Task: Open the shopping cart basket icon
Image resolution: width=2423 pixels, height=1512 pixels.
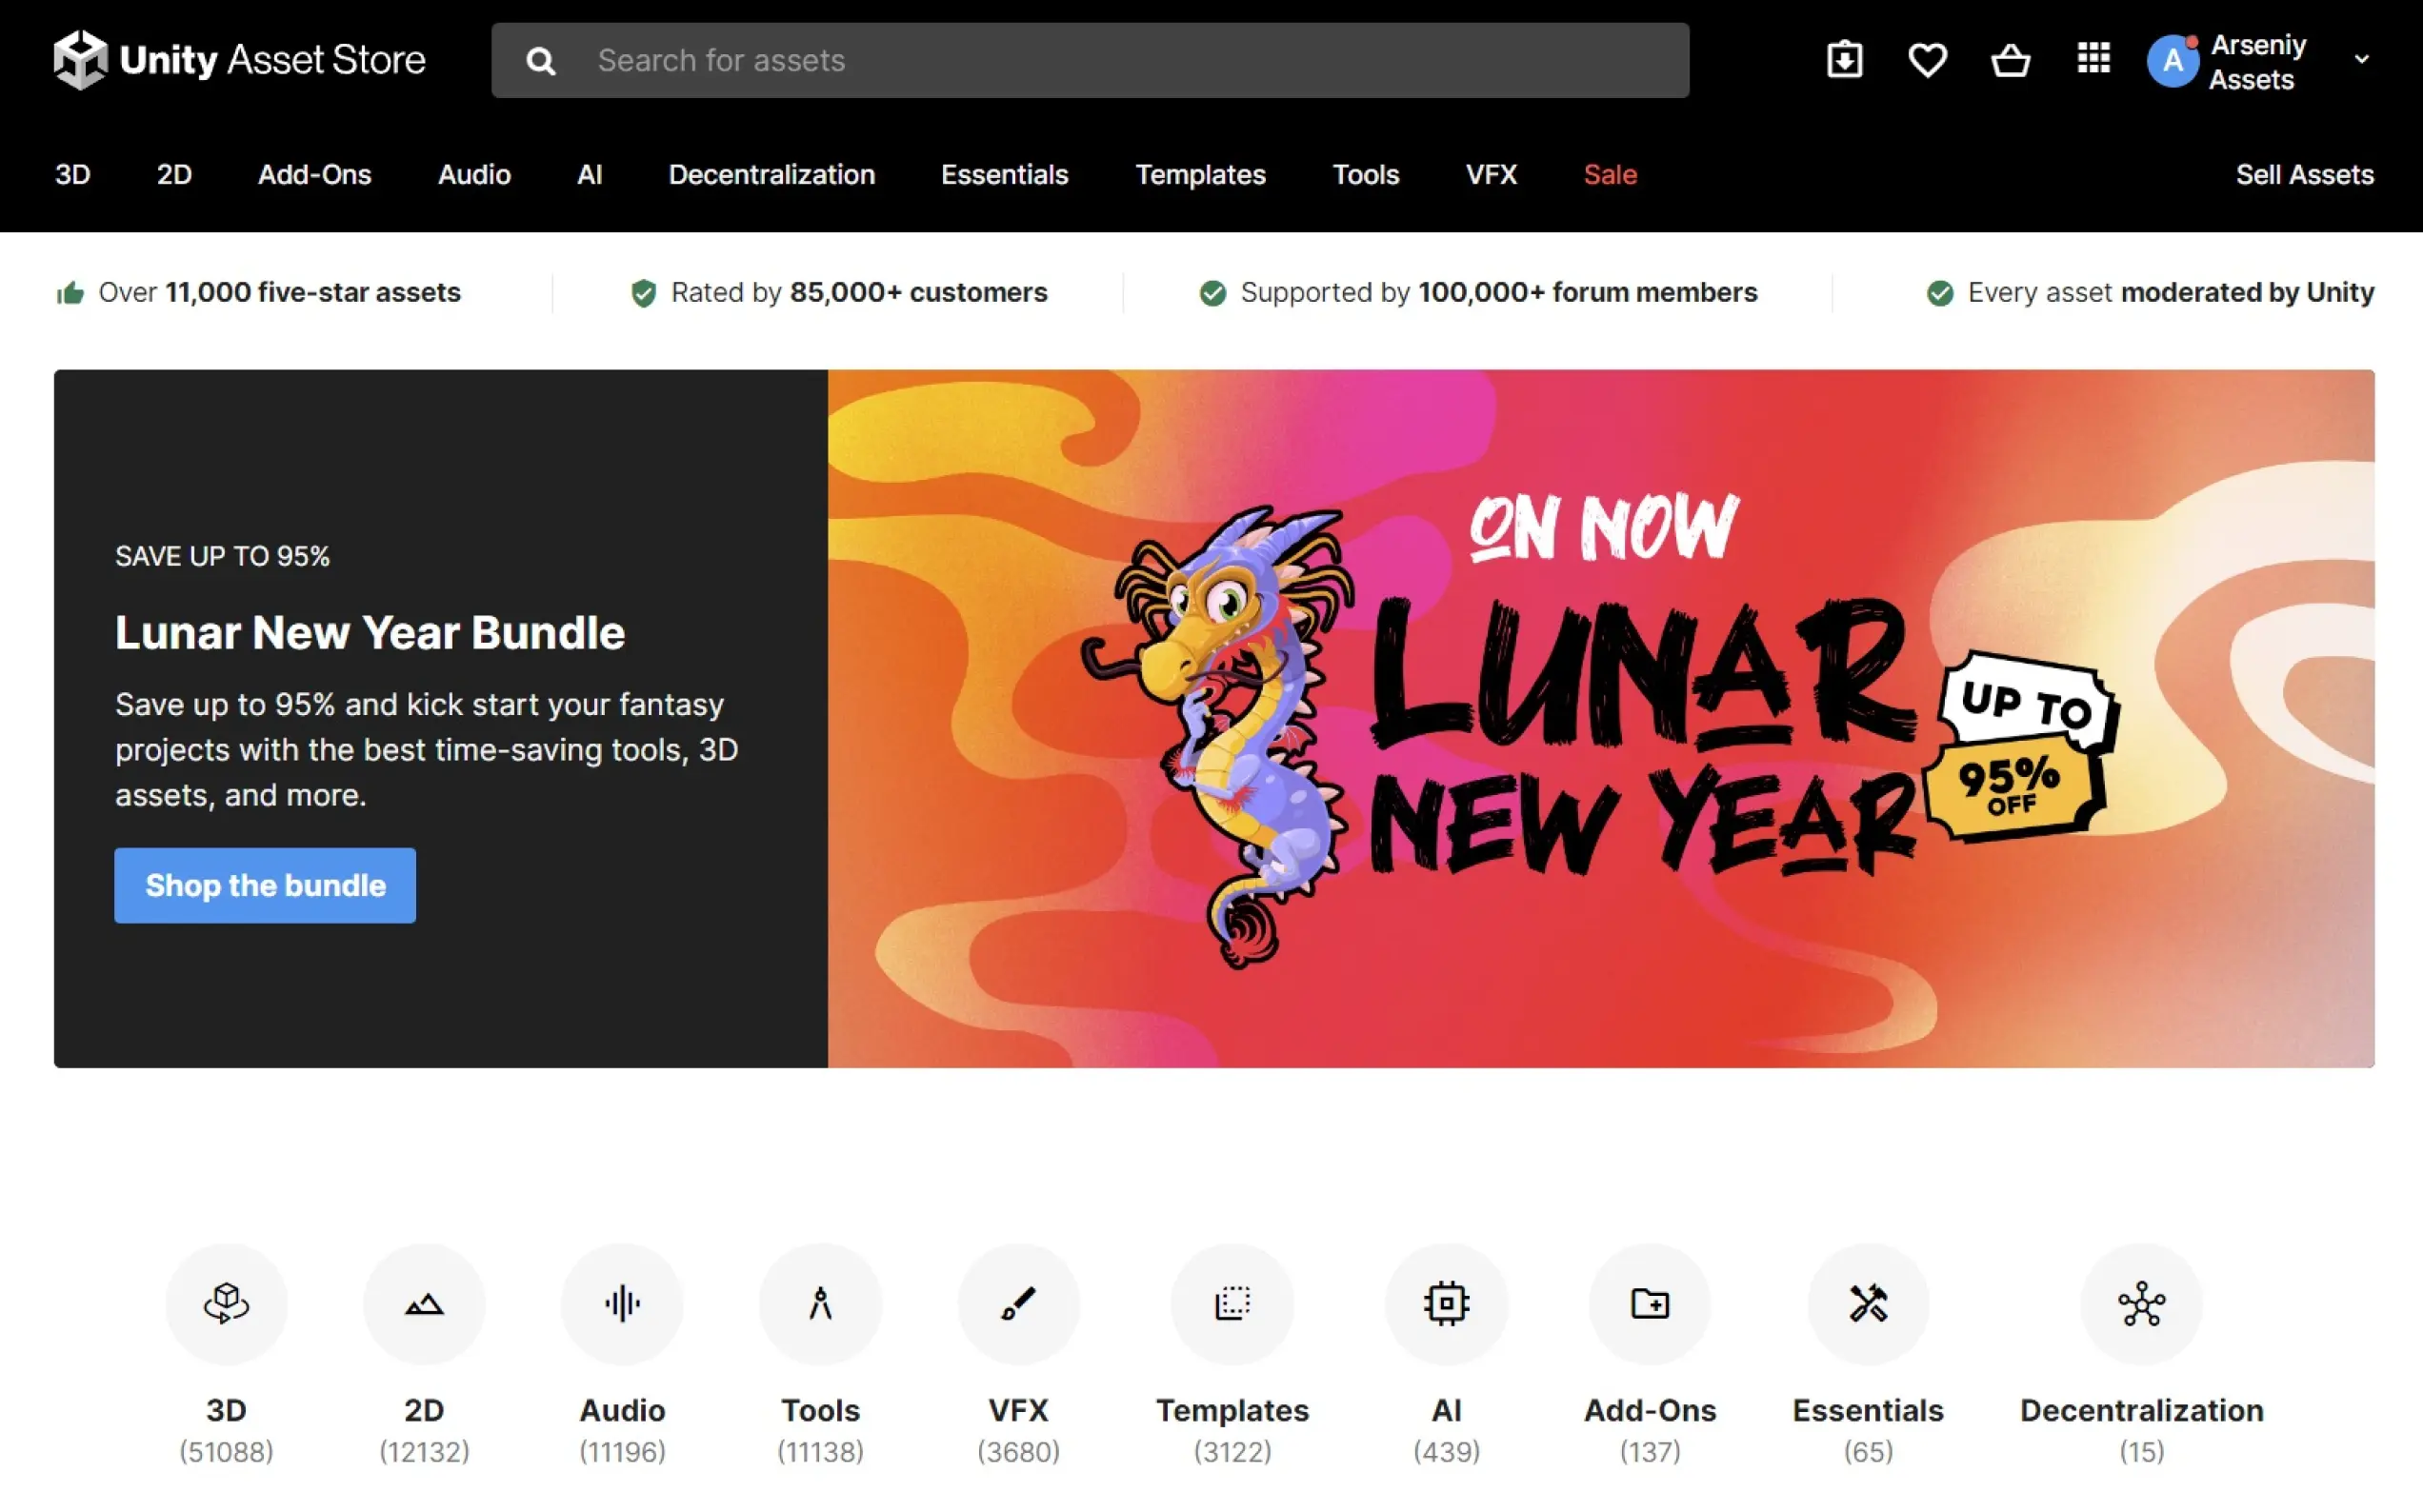Action: pos(2010,60)
